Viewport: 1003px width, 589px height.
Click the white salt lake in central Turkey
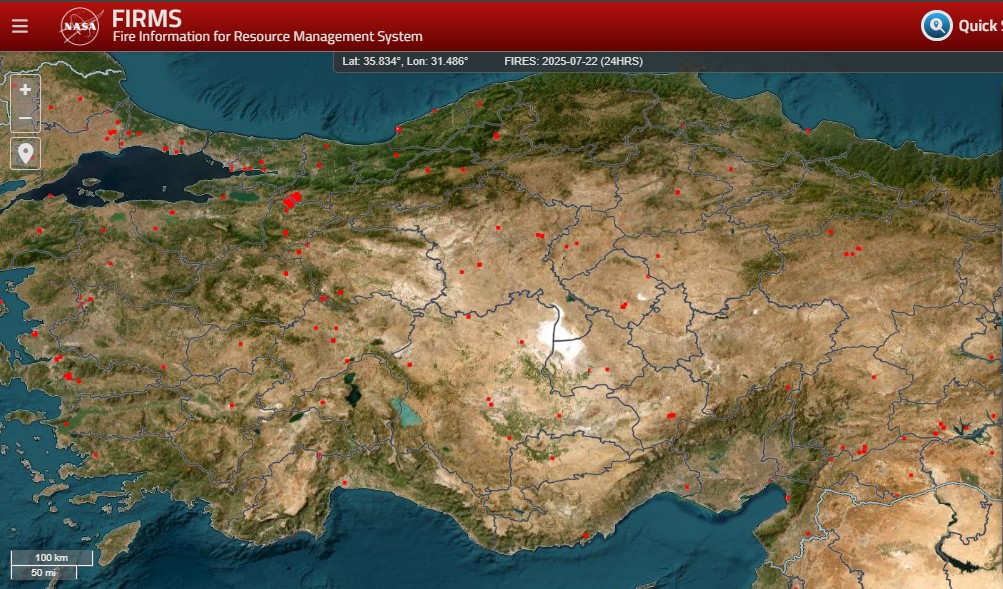point(553,333)
